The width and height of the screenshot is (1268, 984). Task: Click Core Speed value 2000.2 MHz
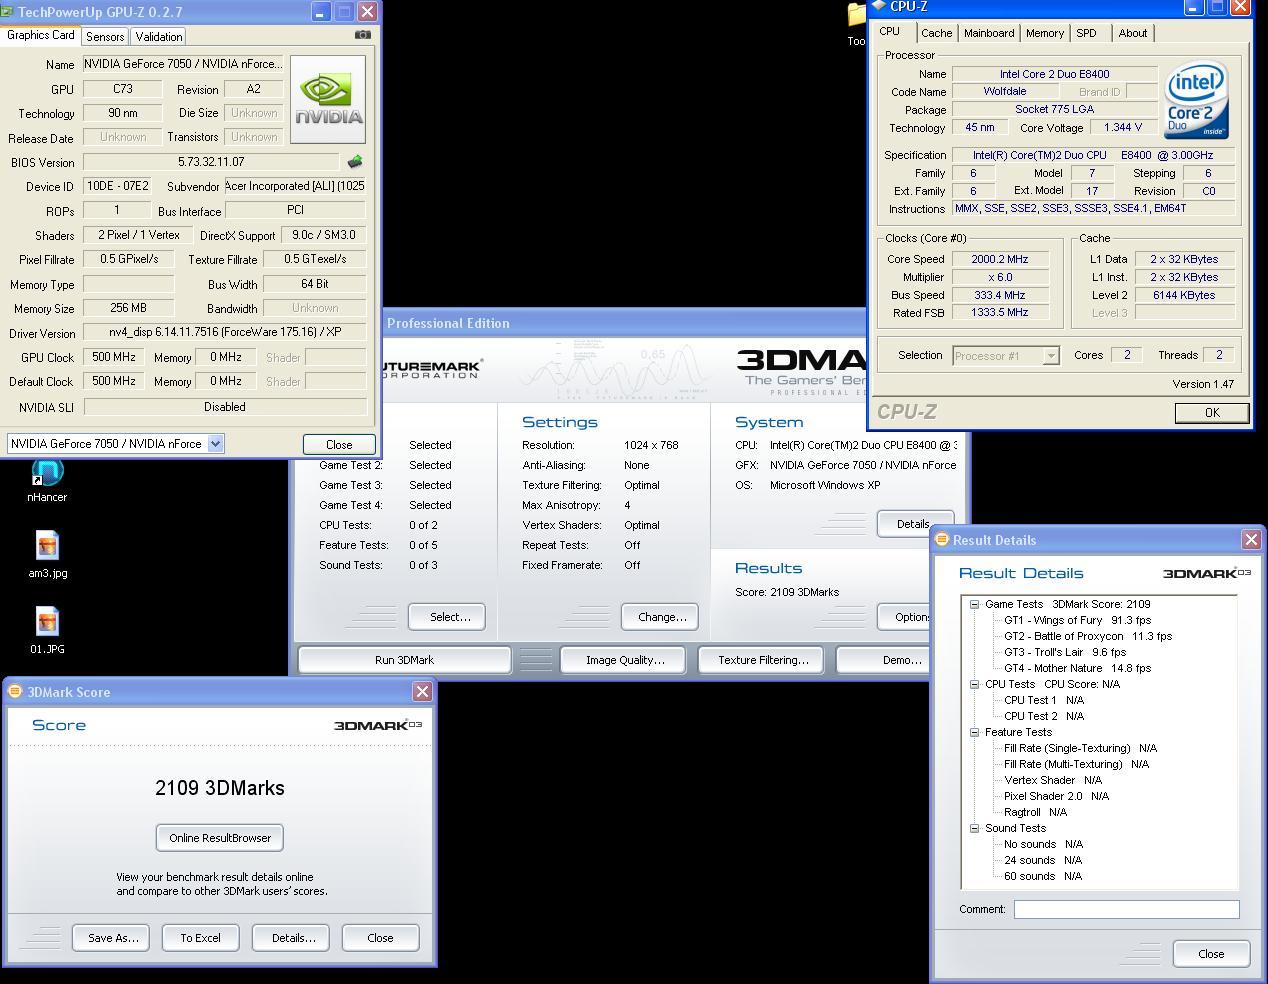[1000, 259]
